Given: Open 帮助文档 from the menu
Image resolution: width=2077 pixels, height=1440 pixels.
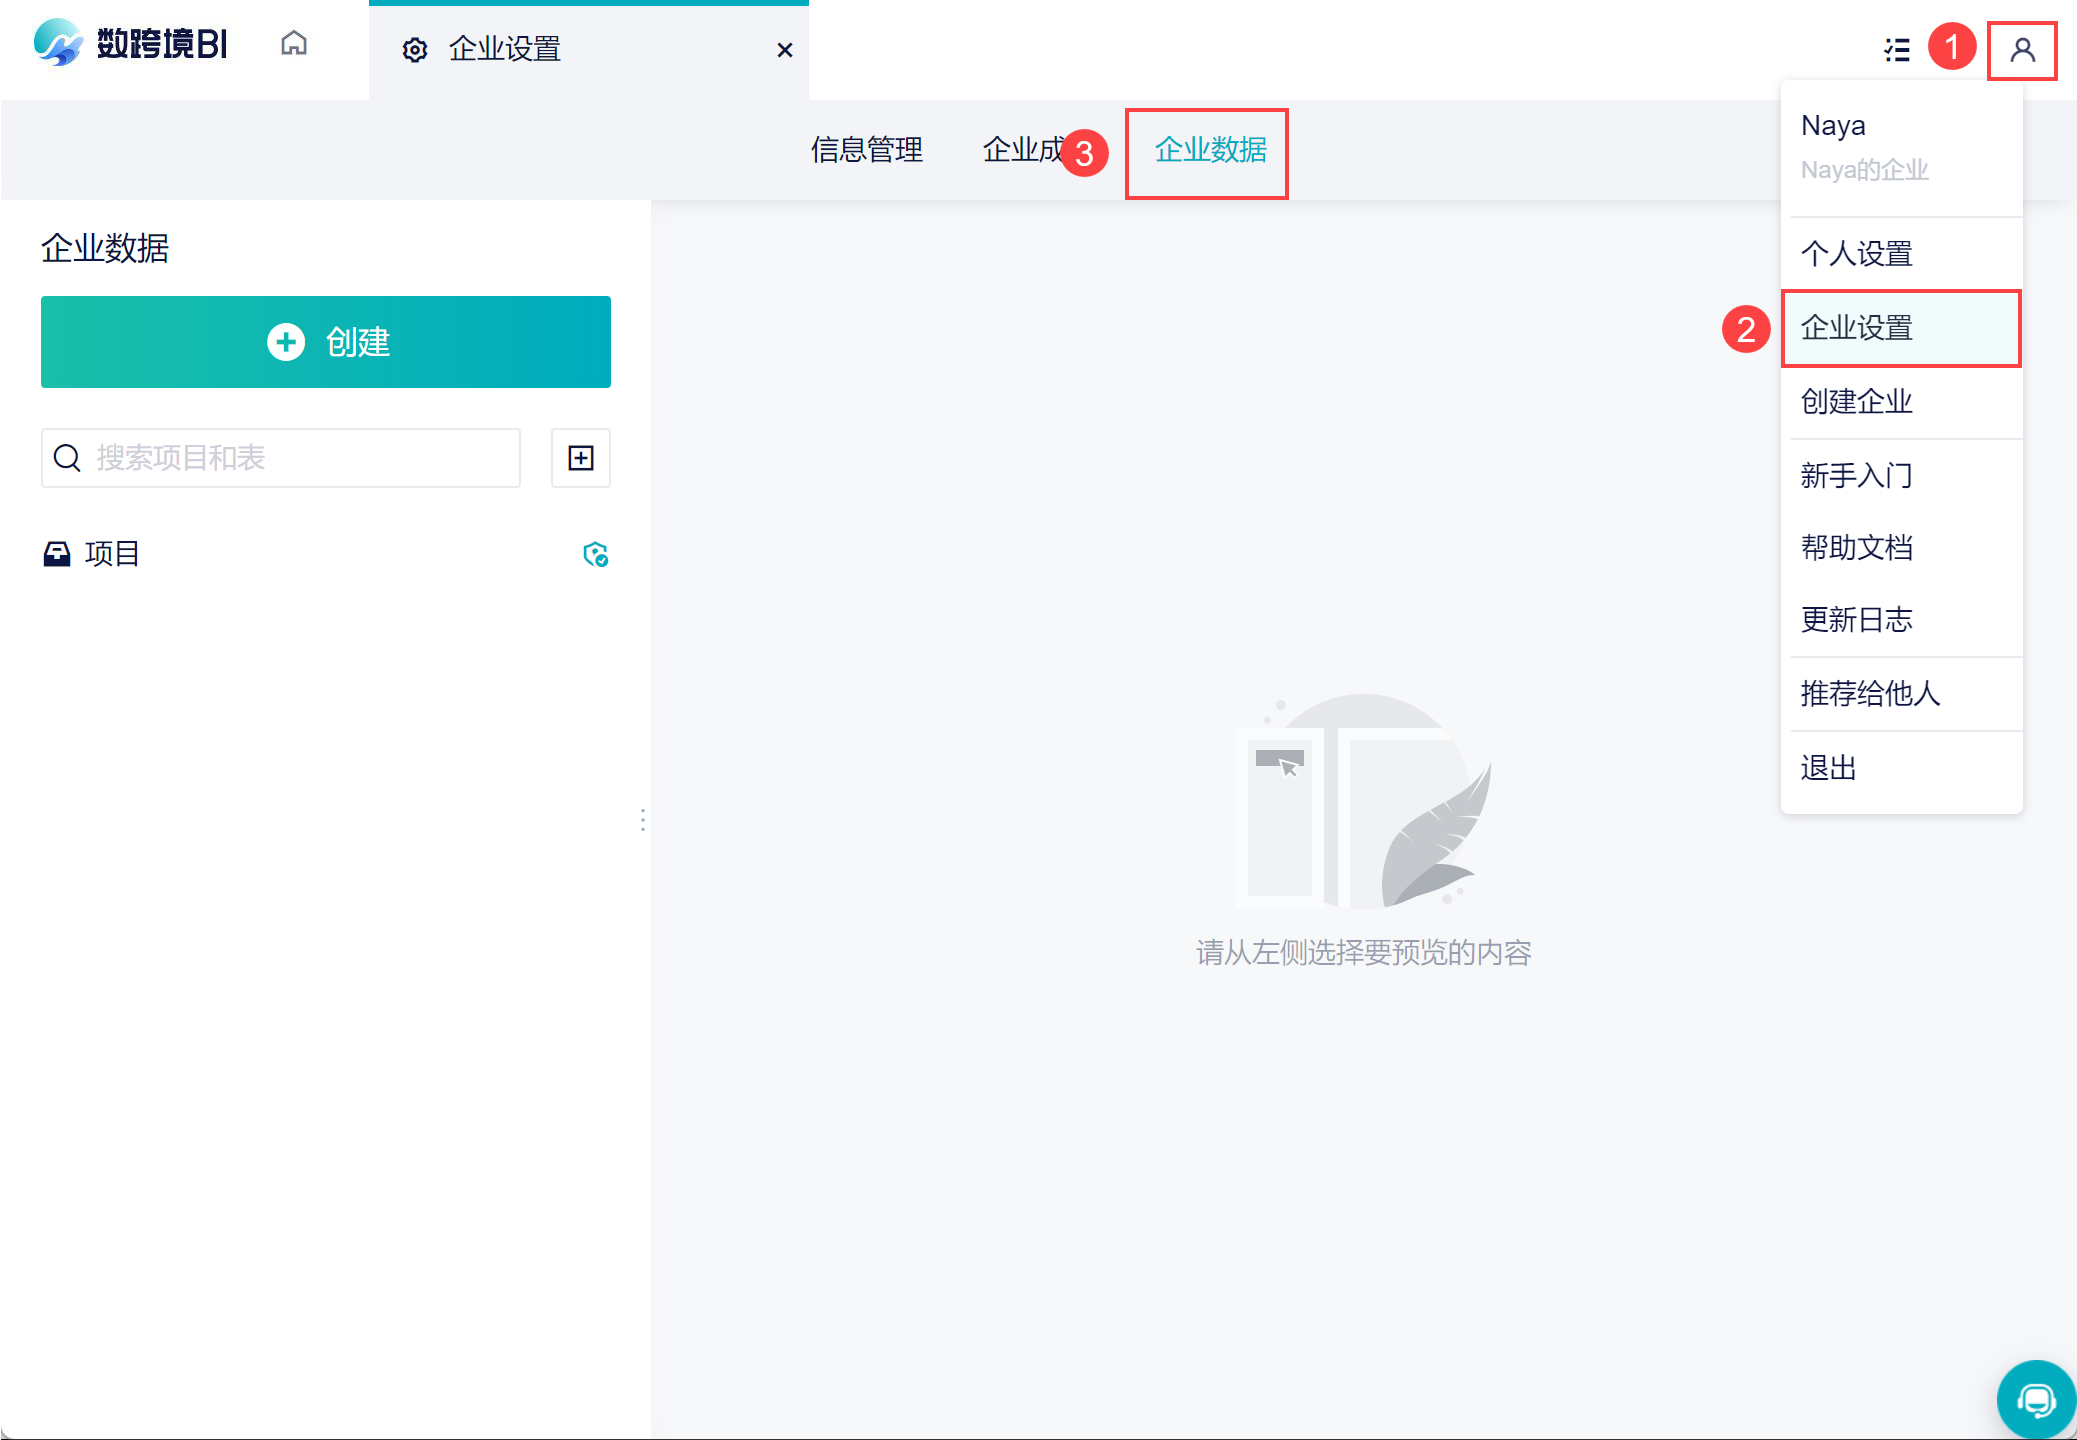Looking at the screenshot, I should (1857, 548).
